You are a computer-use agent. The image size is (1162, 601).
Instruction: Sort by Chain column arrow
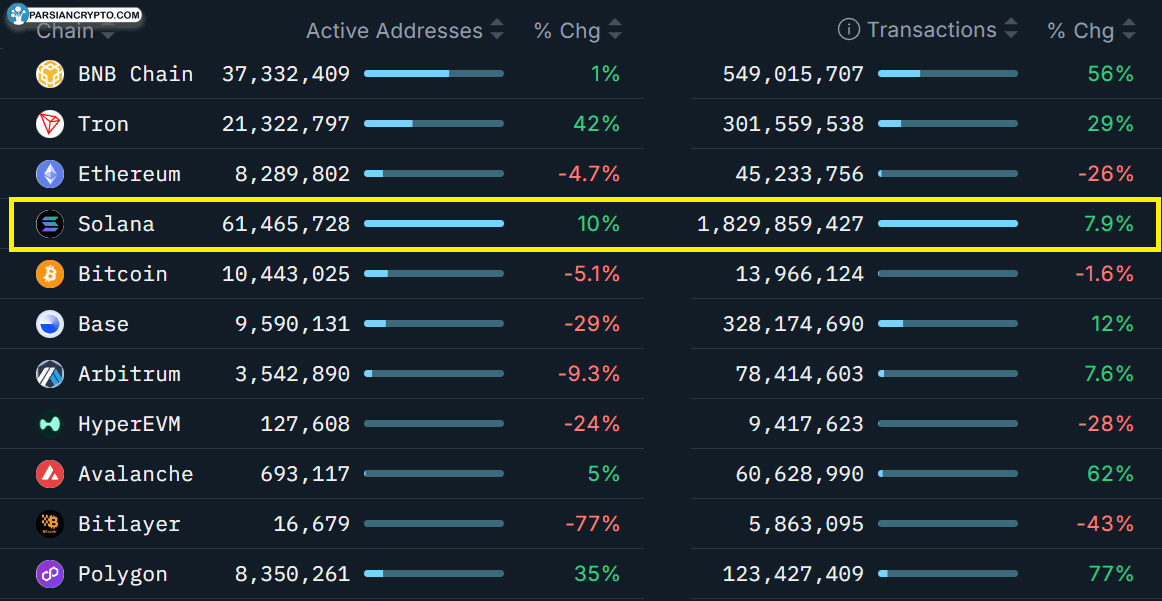pos(108,34)
